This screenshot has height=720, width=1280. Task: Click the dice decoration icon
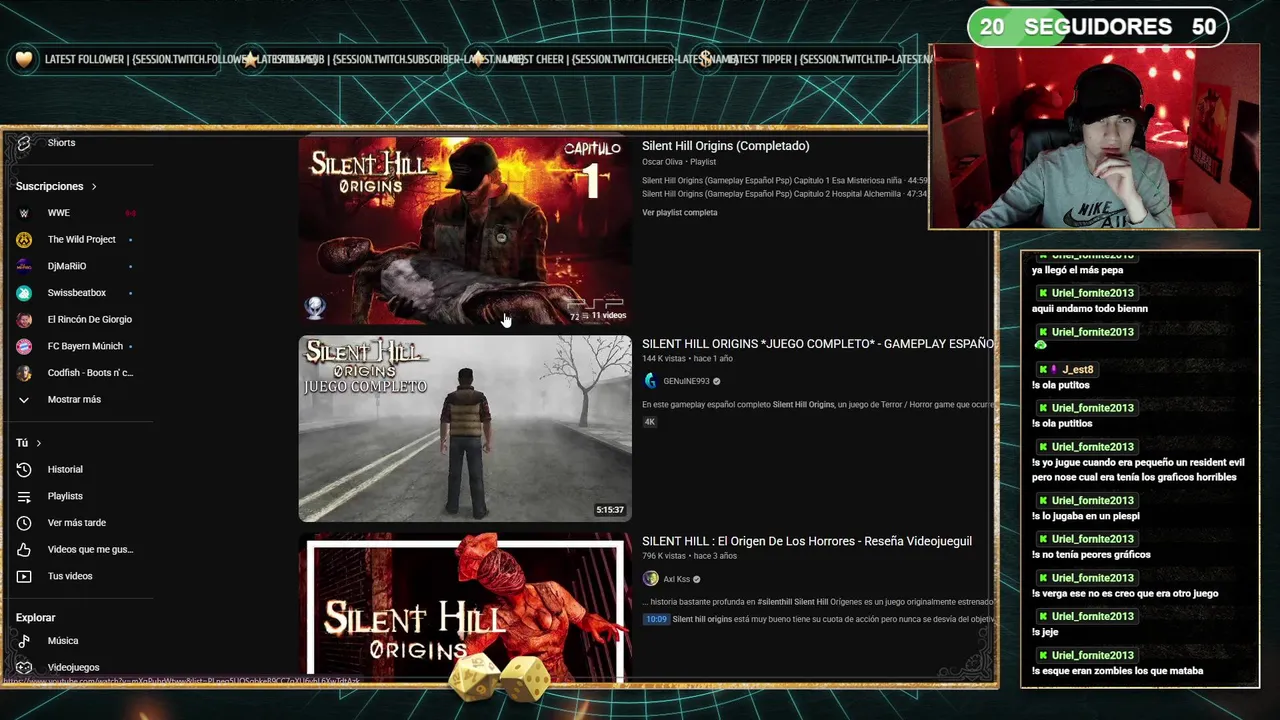pos(498,679)
